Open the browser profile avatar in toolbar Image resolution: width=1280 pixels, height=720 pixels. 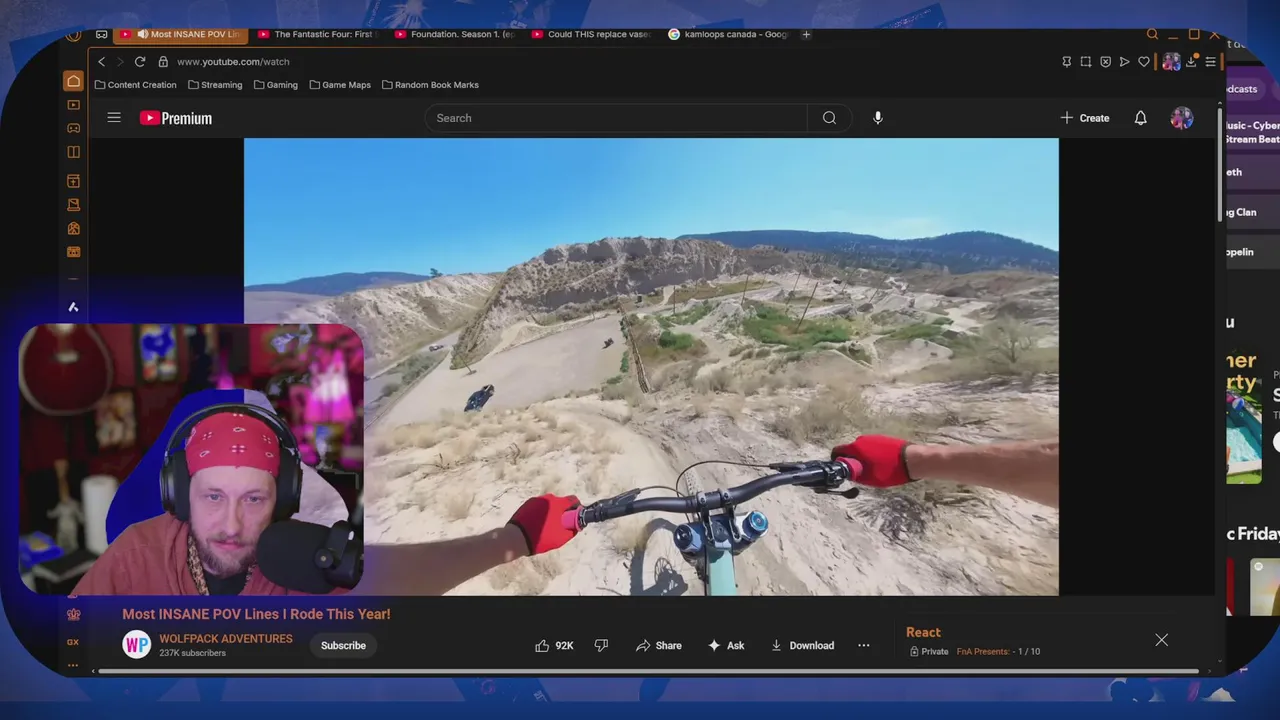pyautogui.click(x=1171, y=62)
